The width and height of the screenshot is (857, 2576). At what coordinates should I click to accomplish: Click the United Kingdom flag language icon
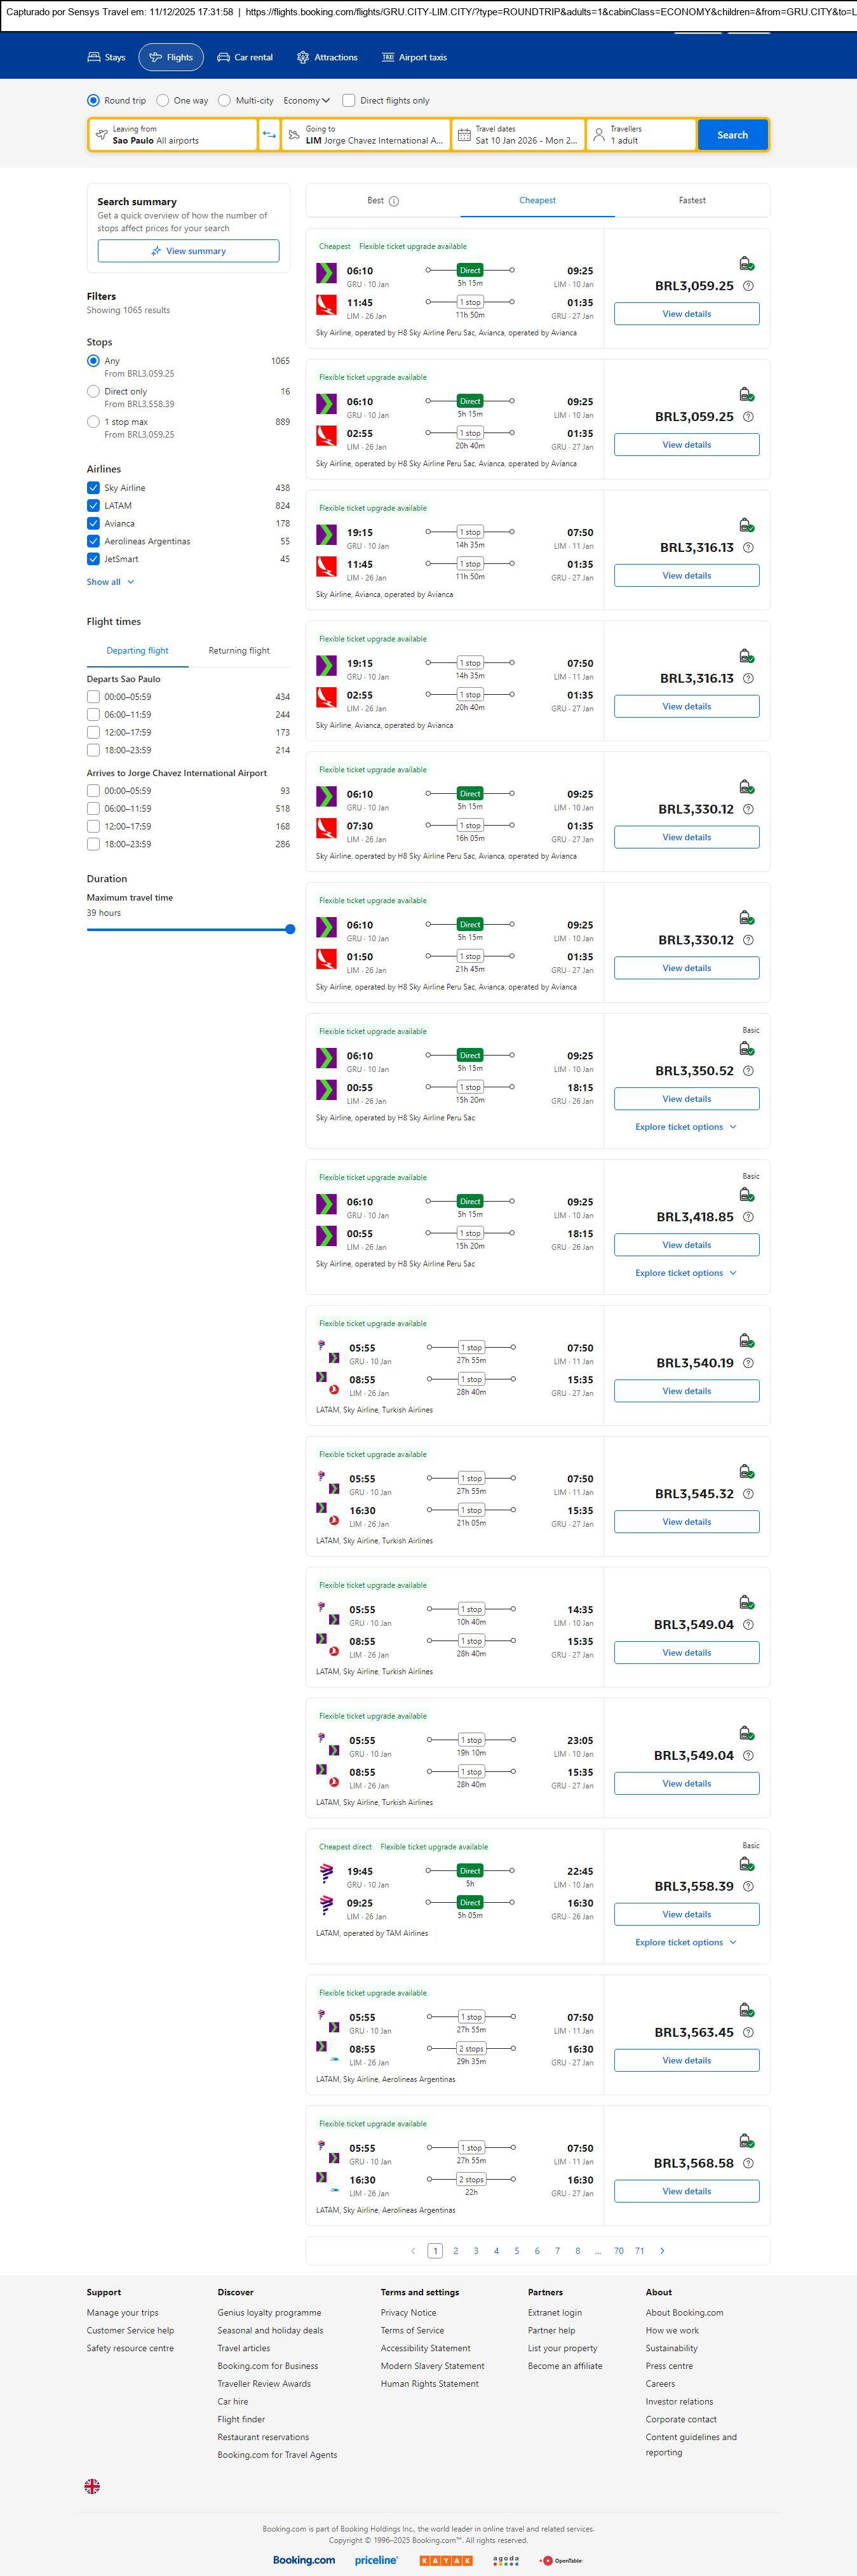click(x=92, y=2485)
